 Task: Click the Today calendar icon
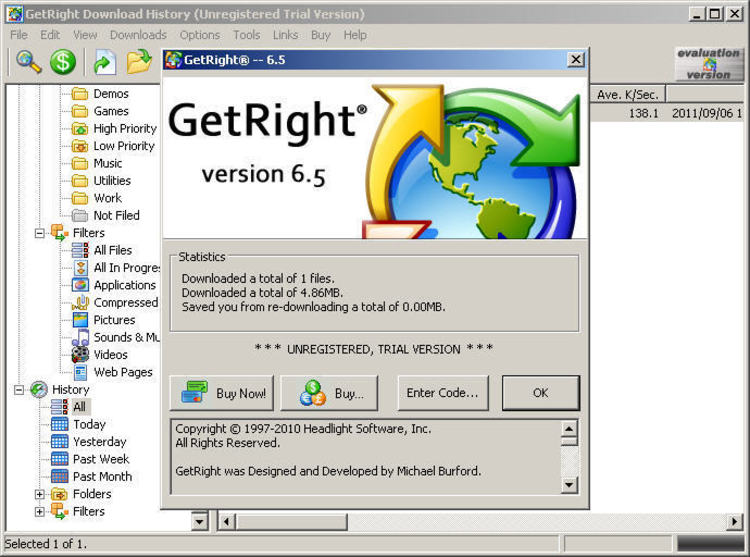coord(59,424)
